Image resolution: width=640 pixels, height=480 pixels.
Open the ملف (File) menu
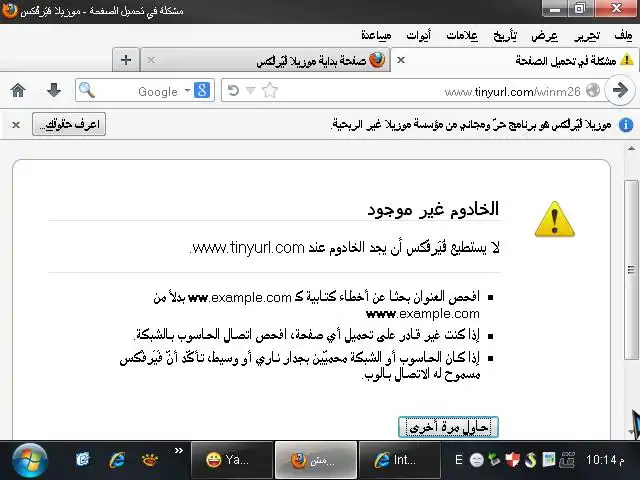(x=623, y=36)
